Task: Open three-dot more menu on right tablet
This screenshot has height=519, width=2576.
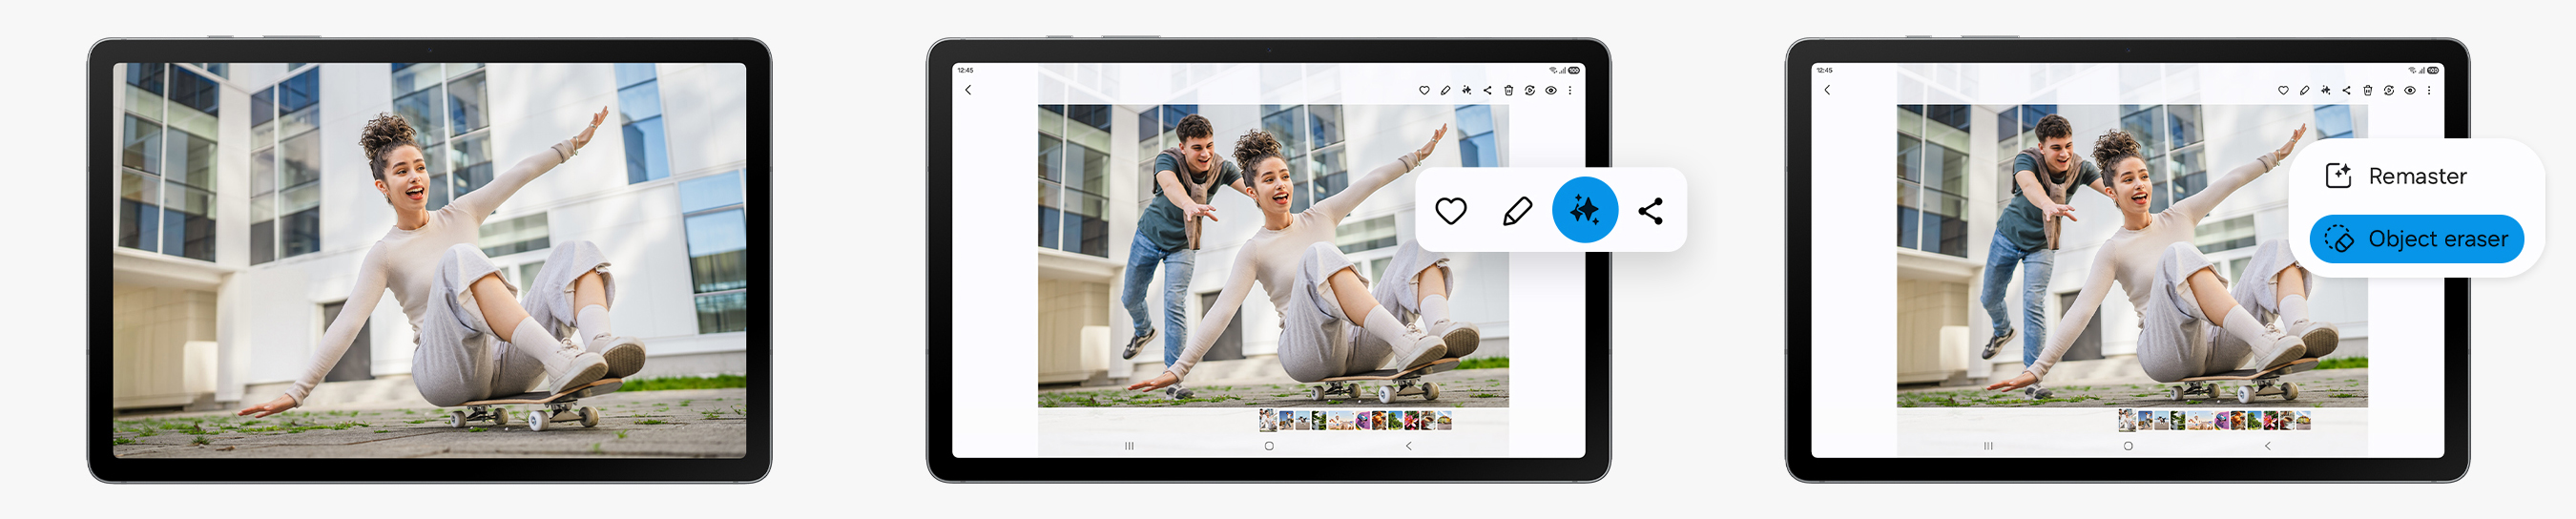Action: tap(2429, 91)
